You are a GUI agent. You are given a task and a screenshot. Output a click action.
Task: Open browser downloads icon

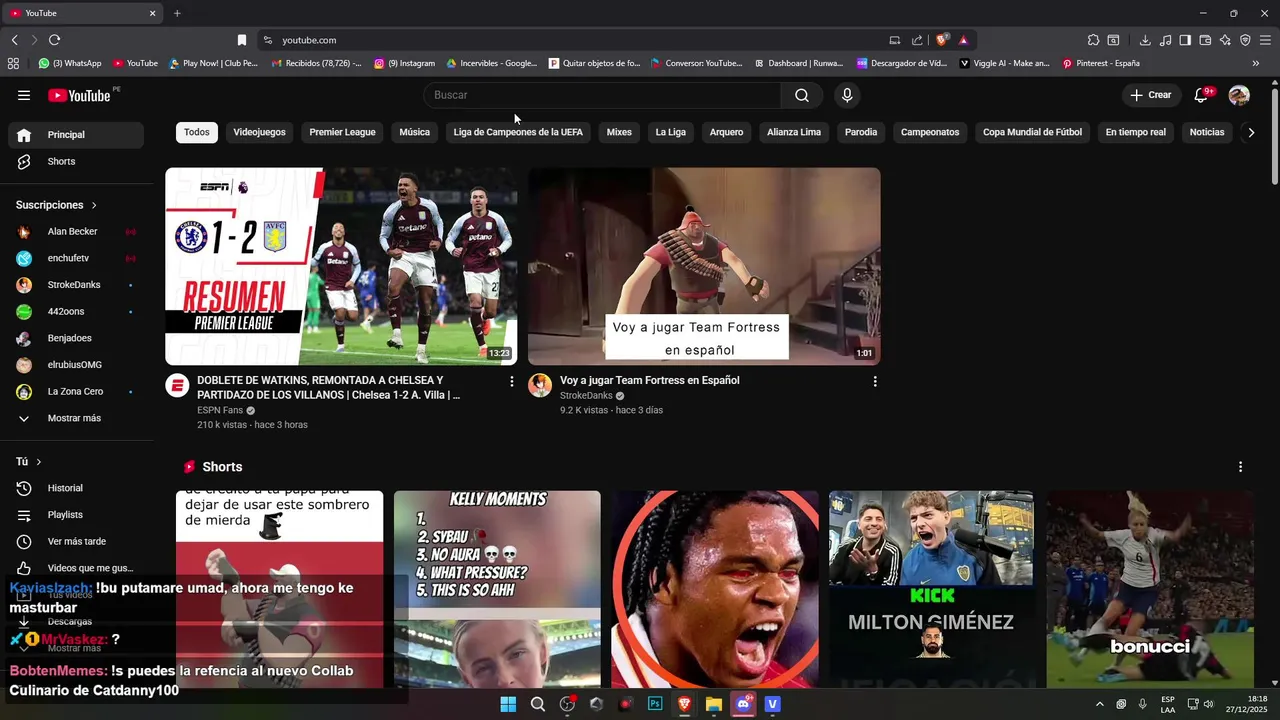click(x=1145, y=40)
